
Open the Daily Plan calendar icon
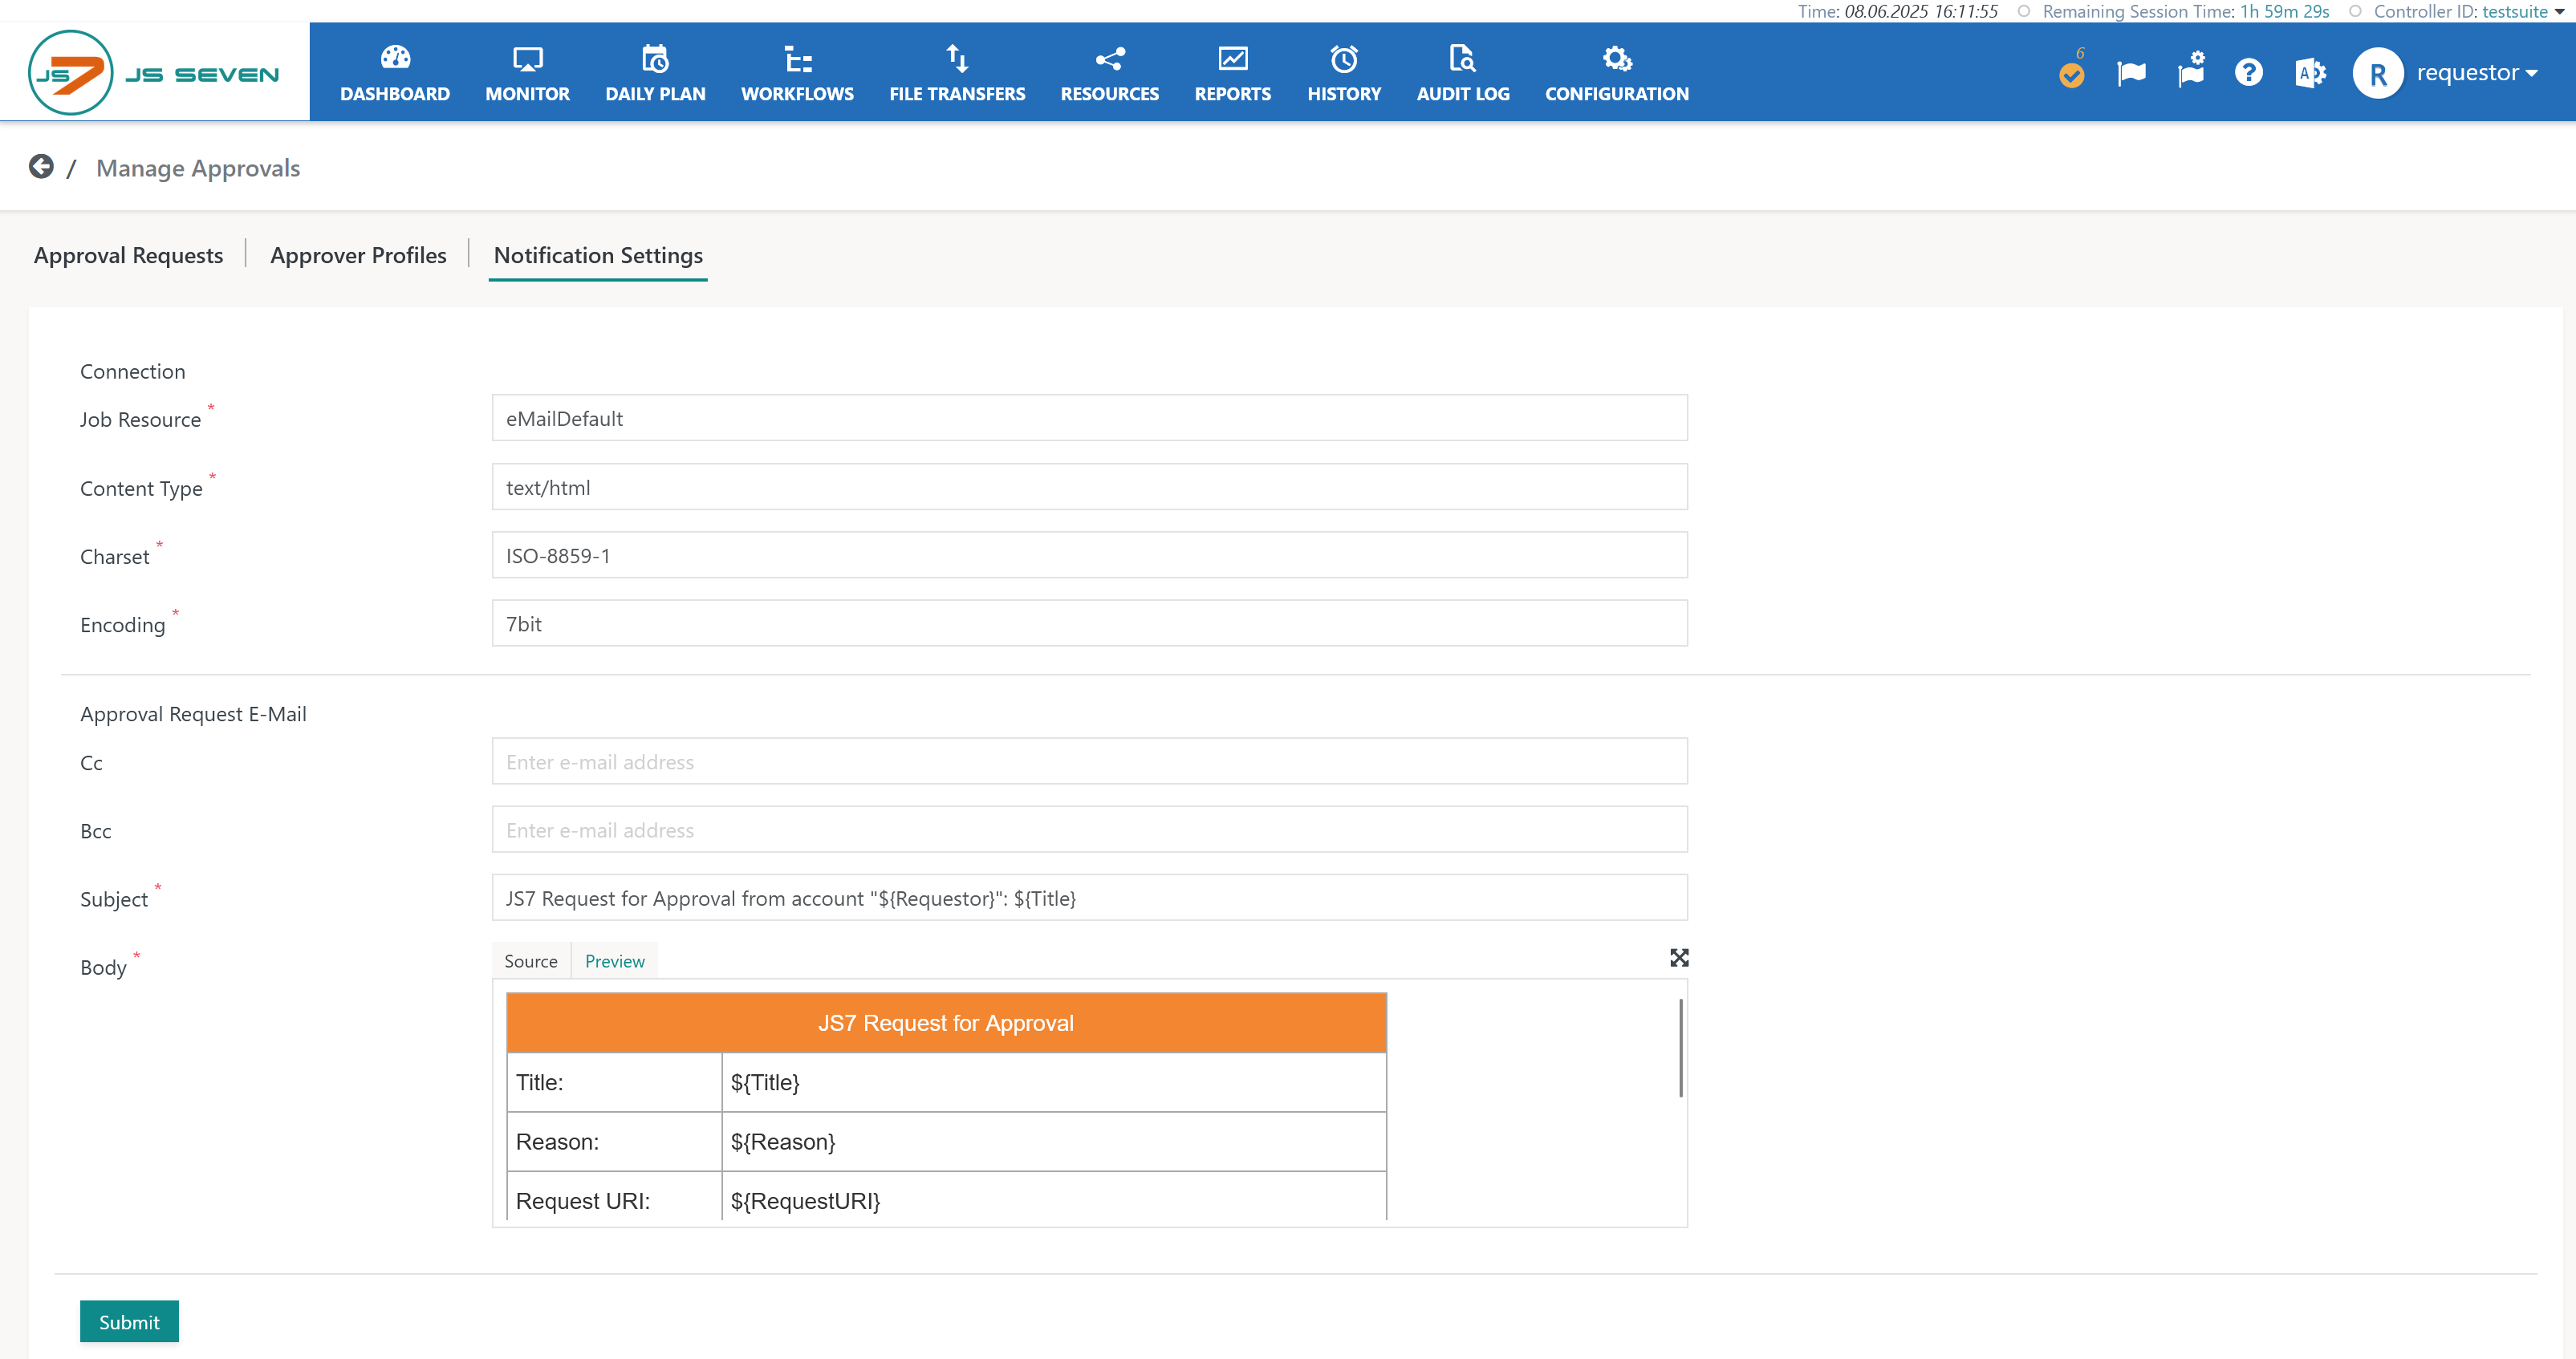coord(655,59)
